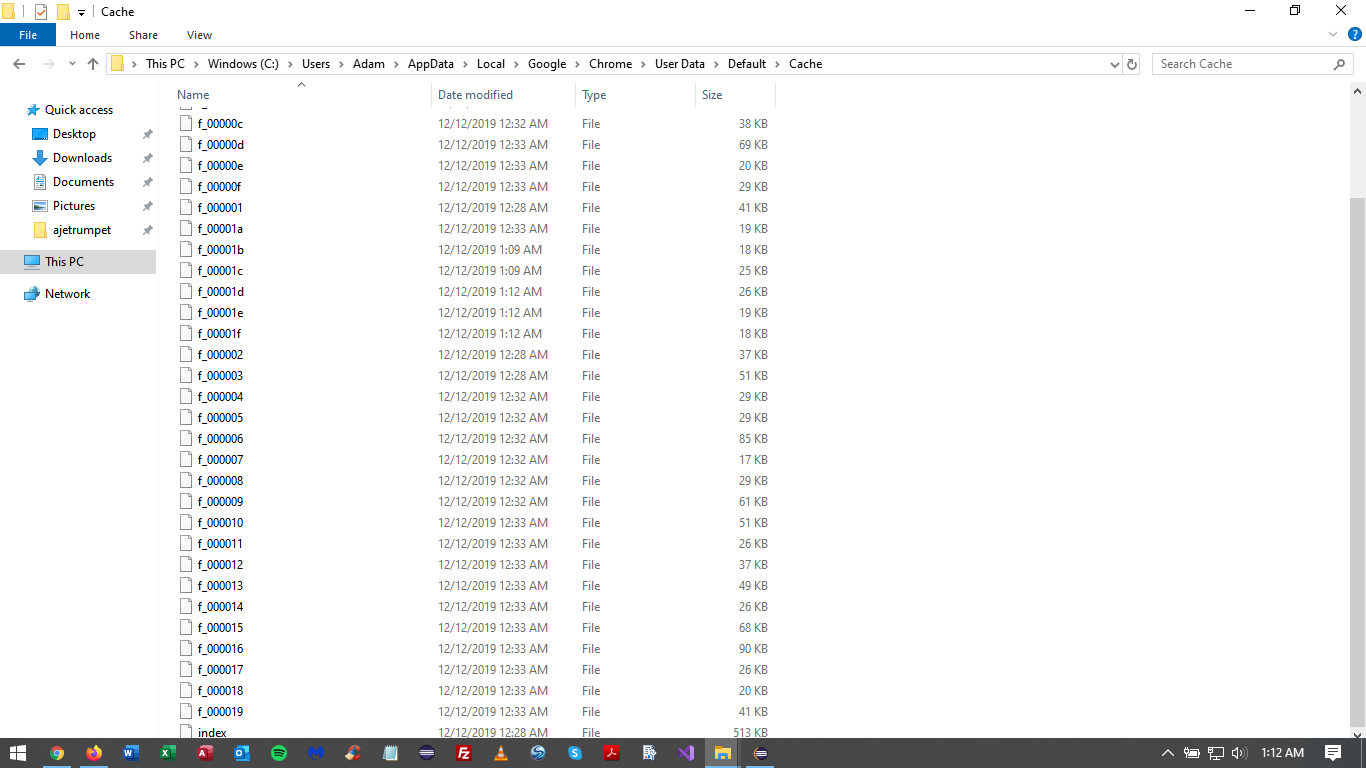
Task: Click the file icon beside f_000010
Action: coord(186,523)
